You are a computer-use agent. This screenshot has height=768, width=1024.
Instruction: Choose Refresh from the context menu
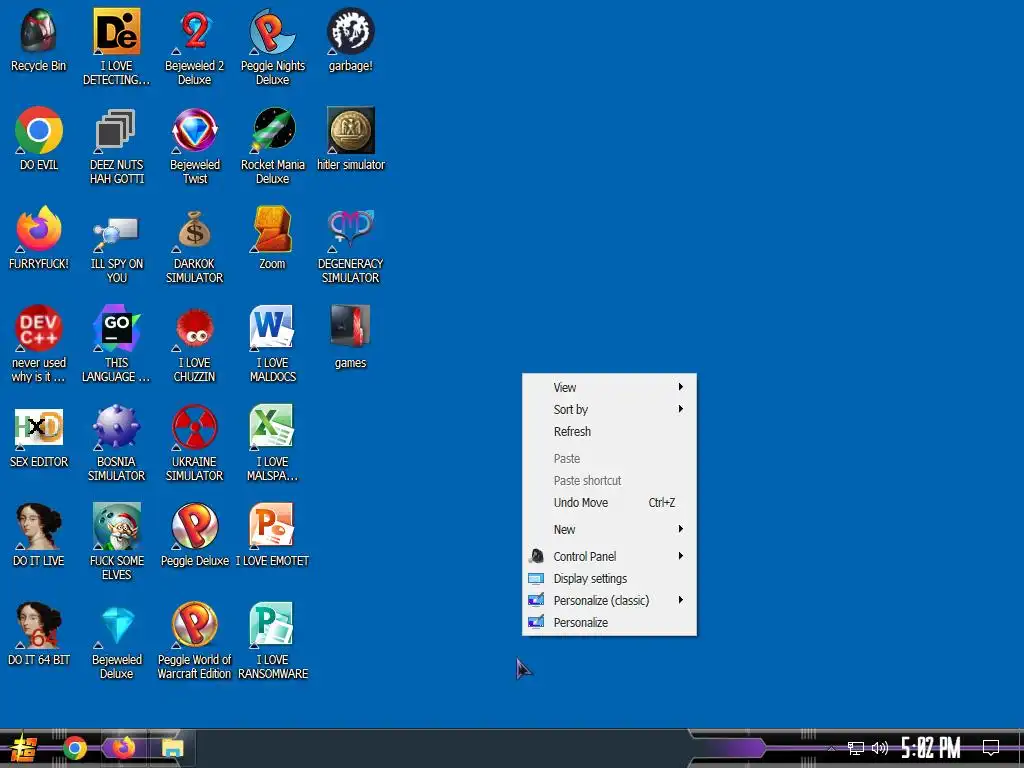click(x=609, y=431)
